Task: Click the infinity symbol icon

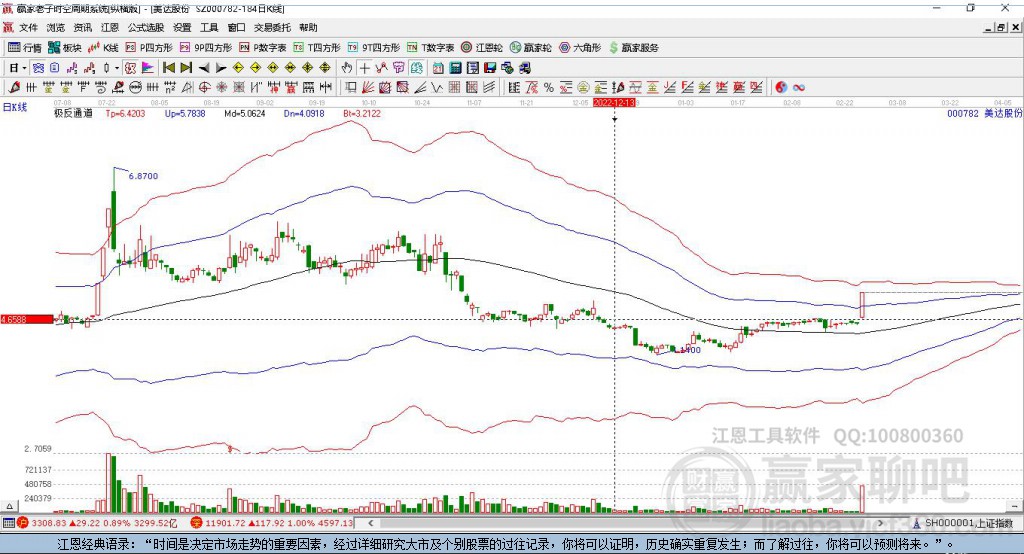Action: pos(799,88)
